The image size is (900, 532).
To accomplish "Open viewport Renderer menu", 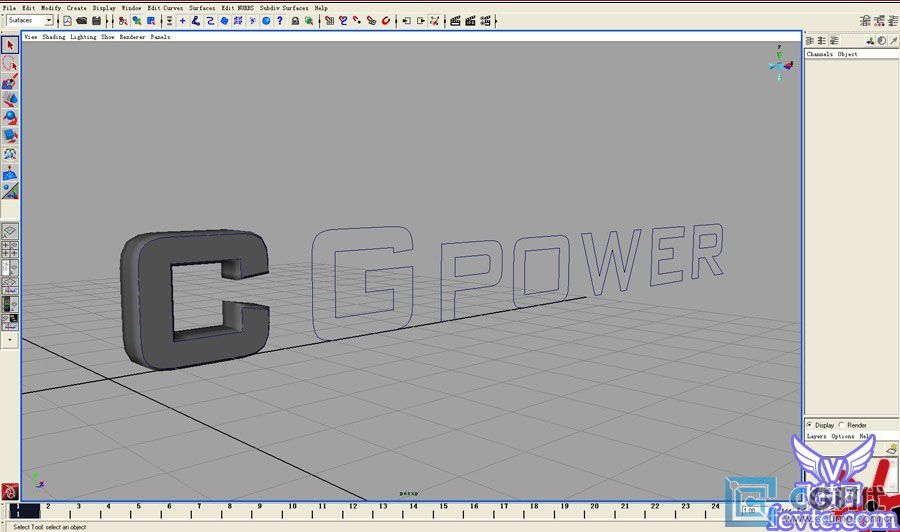I will coord(132,37).
